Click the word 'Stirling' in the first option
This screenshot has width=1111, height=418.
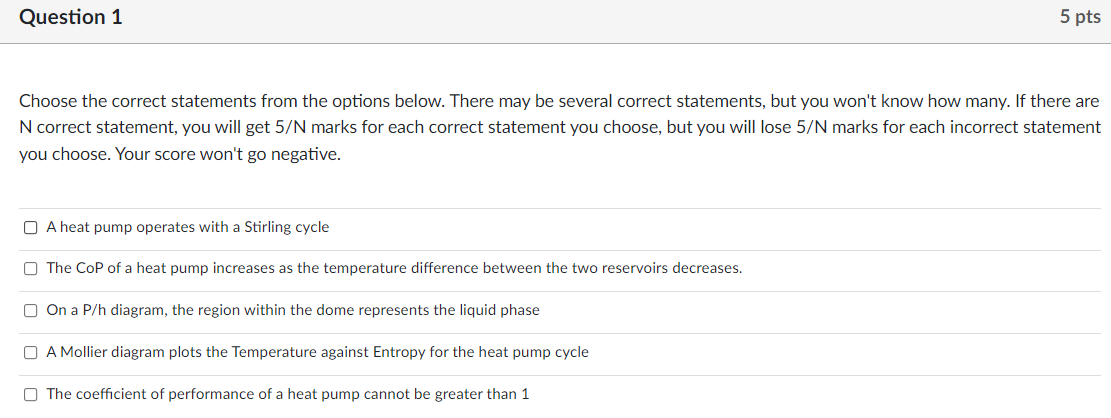(x=266, y=227)
